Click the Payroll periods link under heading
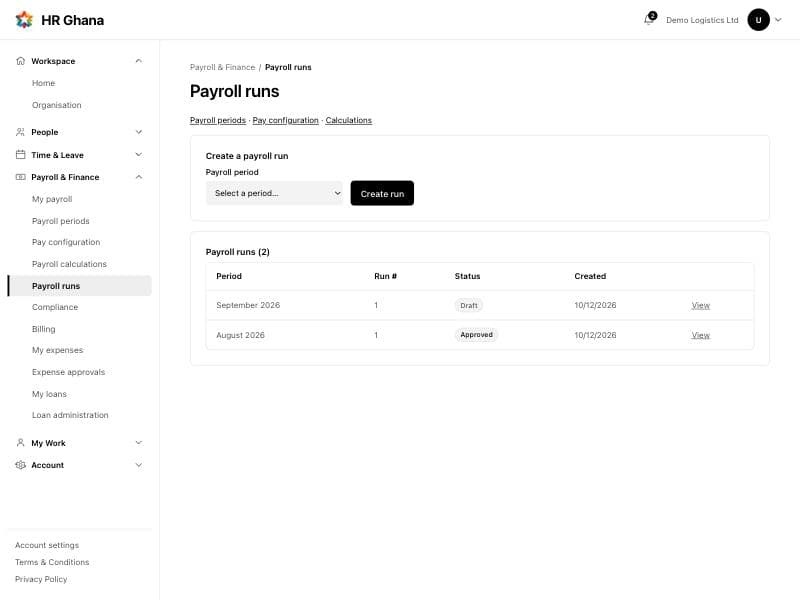The width and height of the screenshot is (800, 600). tap(218, 120)
